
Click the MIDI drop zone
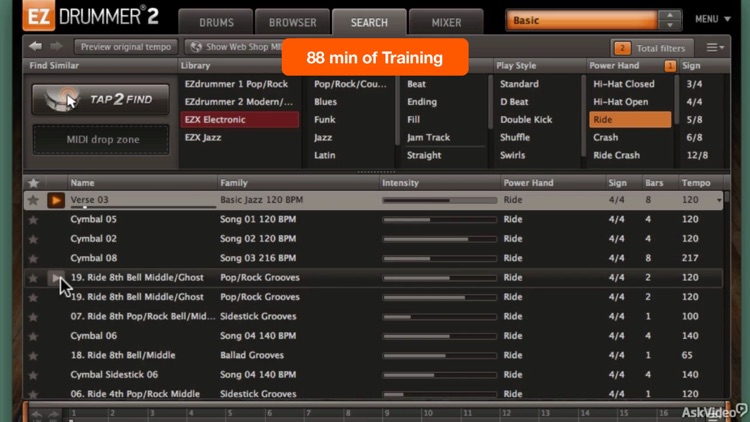pos(101,140)
